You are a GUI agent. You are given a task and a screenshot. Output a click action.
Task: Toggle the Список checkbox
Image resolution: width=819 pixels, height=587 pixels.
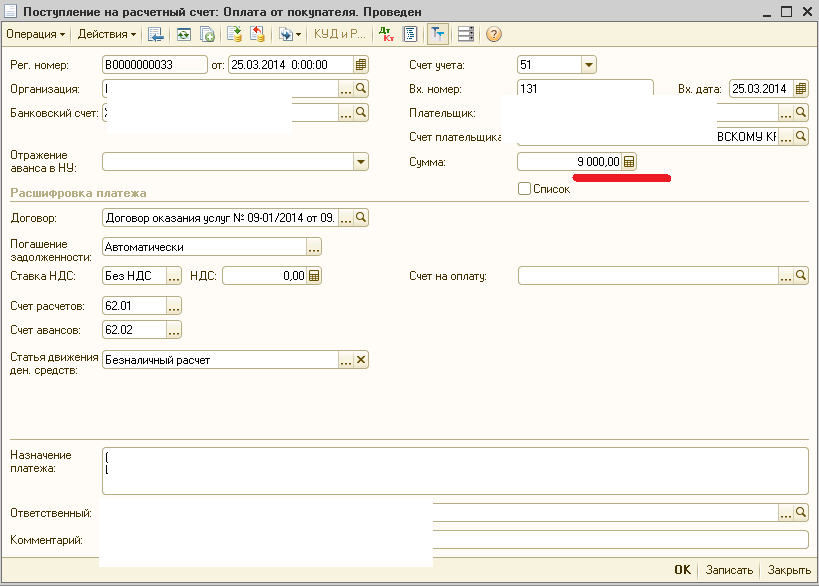click(x=524, y=189)
